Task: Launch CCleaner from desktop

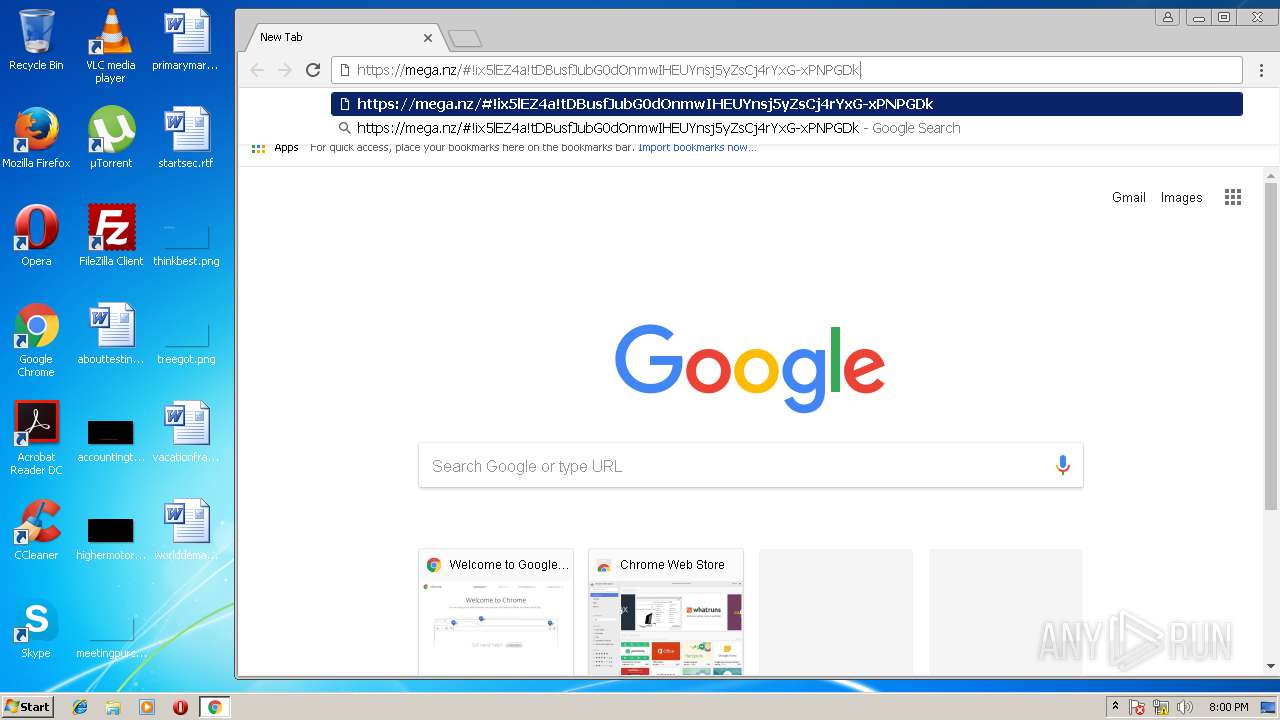Action: (36, 530)
